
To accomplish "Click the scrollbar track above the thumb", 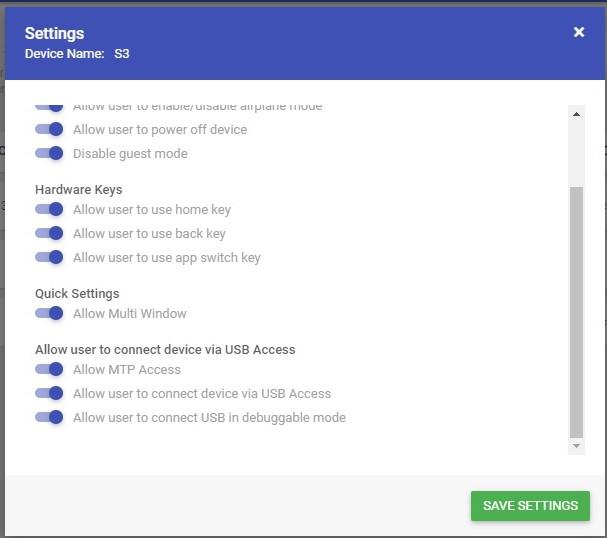I will pyautogui.click(x=576, y=154).
